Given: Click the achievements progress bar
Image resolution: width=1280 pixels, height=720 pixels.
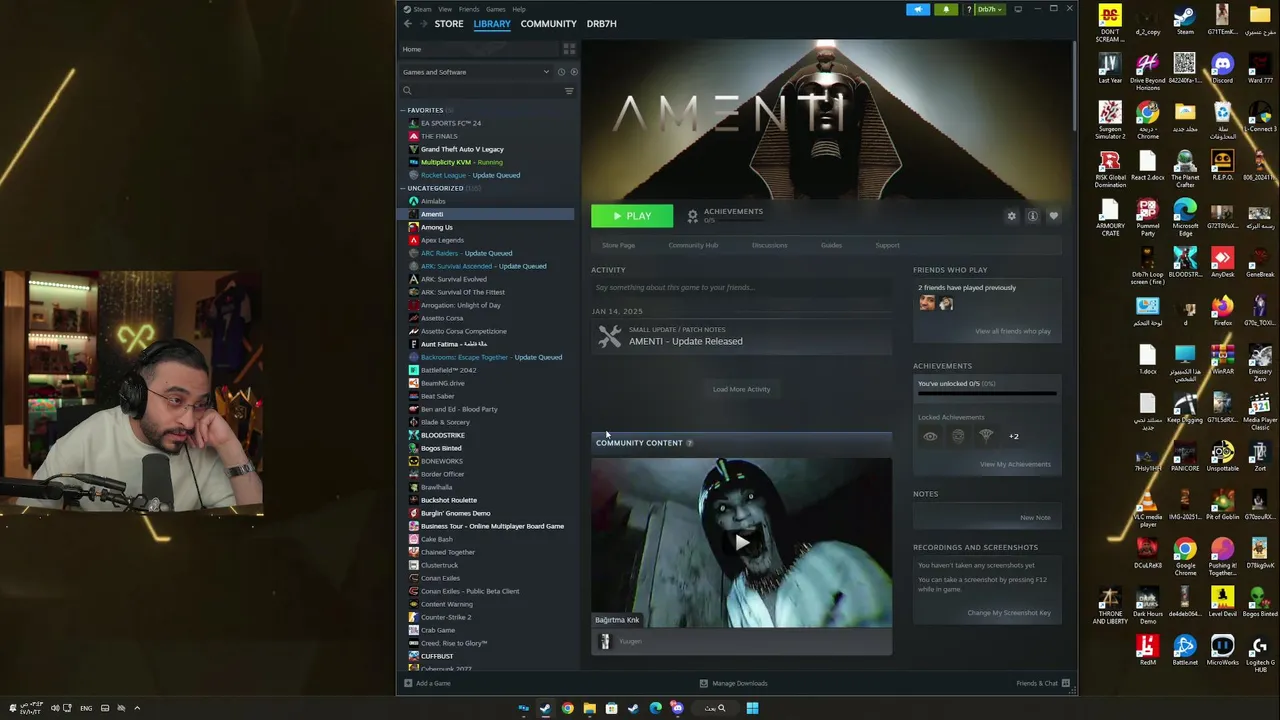Looking at the screenshot, I should (987, 393).
